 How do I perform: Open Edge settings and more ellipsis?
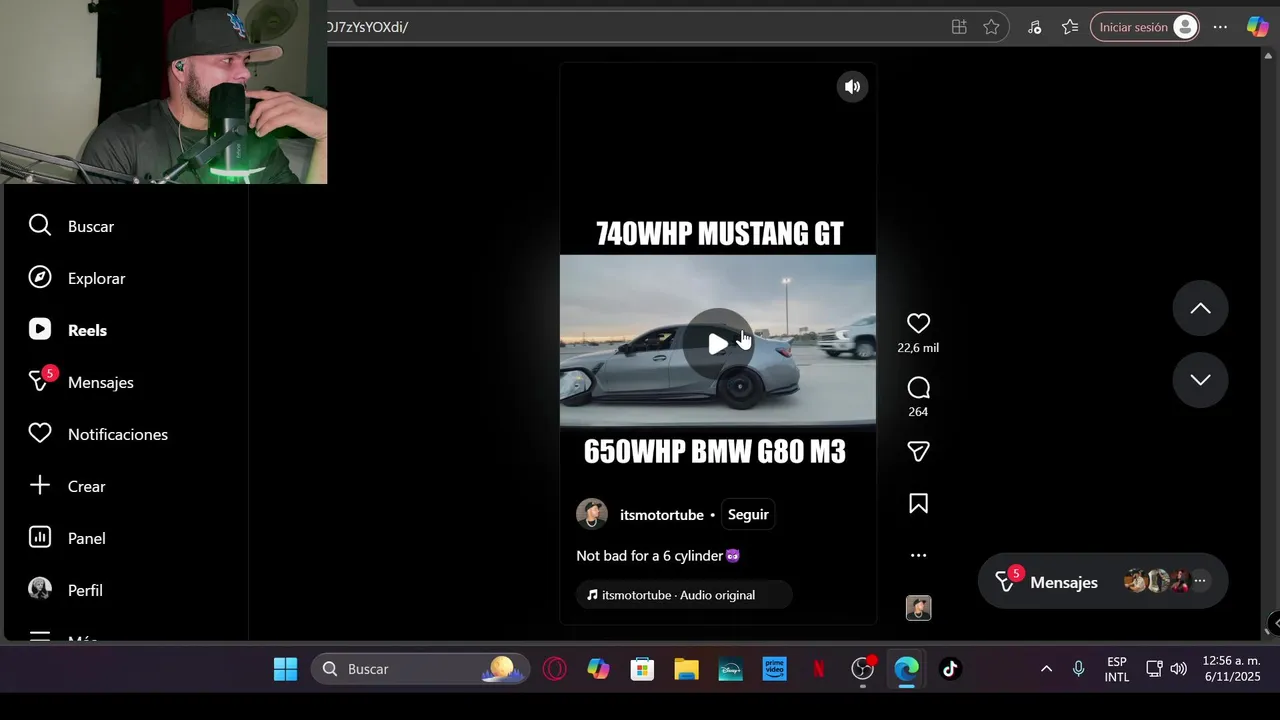(1220, 27)
